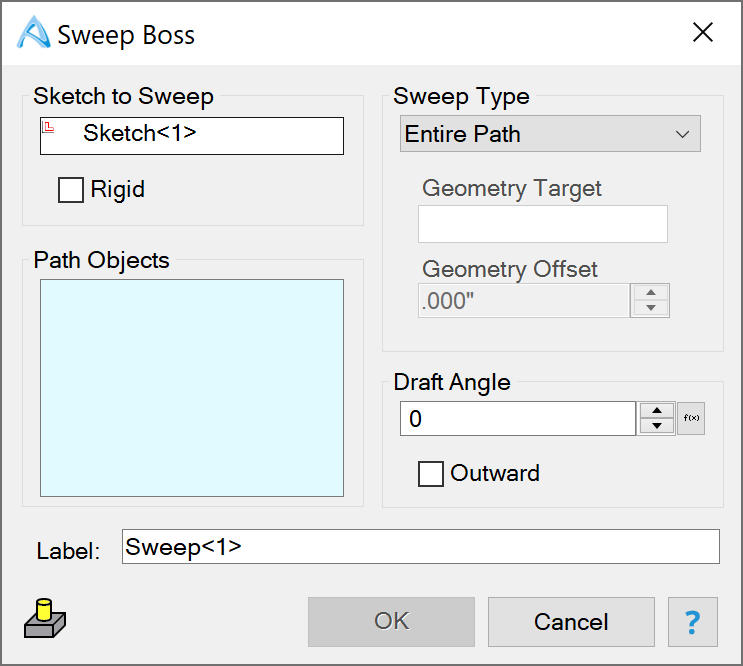
Task: Click the sketch icon beside Sketch<1>
Action: [48, 127]
